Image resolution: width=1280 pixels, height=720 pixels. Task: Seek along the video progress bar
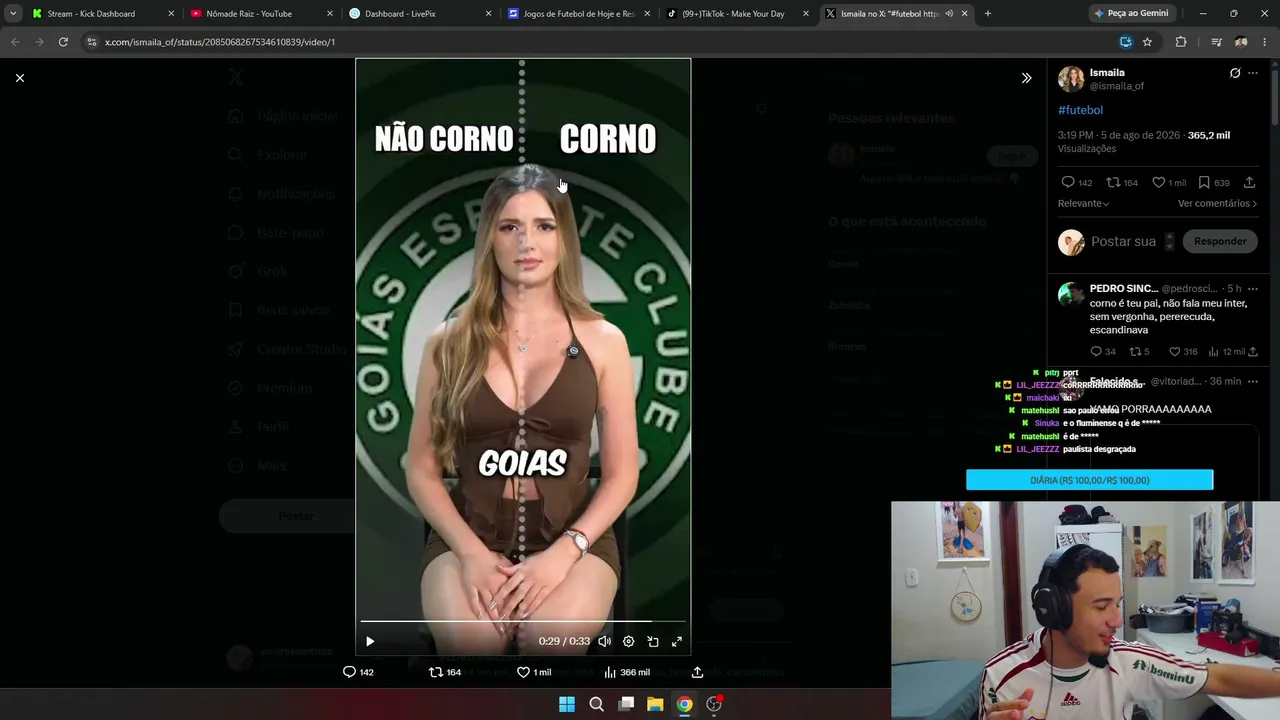tap(523, 621)
